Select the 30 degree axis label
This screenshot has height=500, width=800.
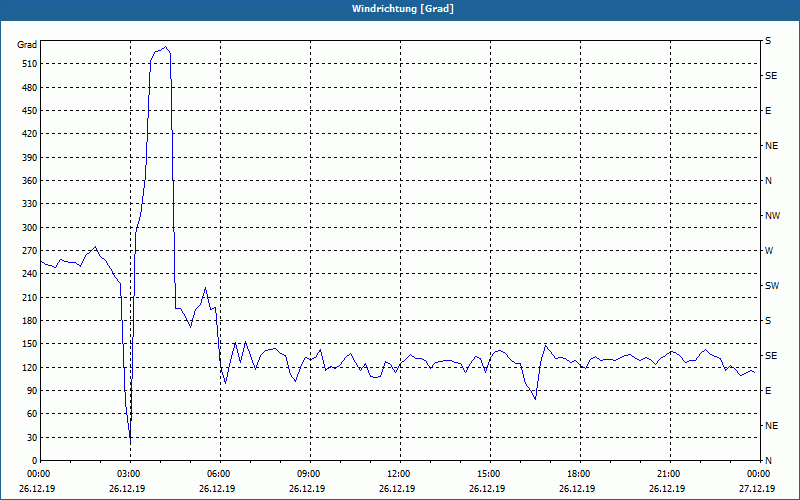pos(32,437)
